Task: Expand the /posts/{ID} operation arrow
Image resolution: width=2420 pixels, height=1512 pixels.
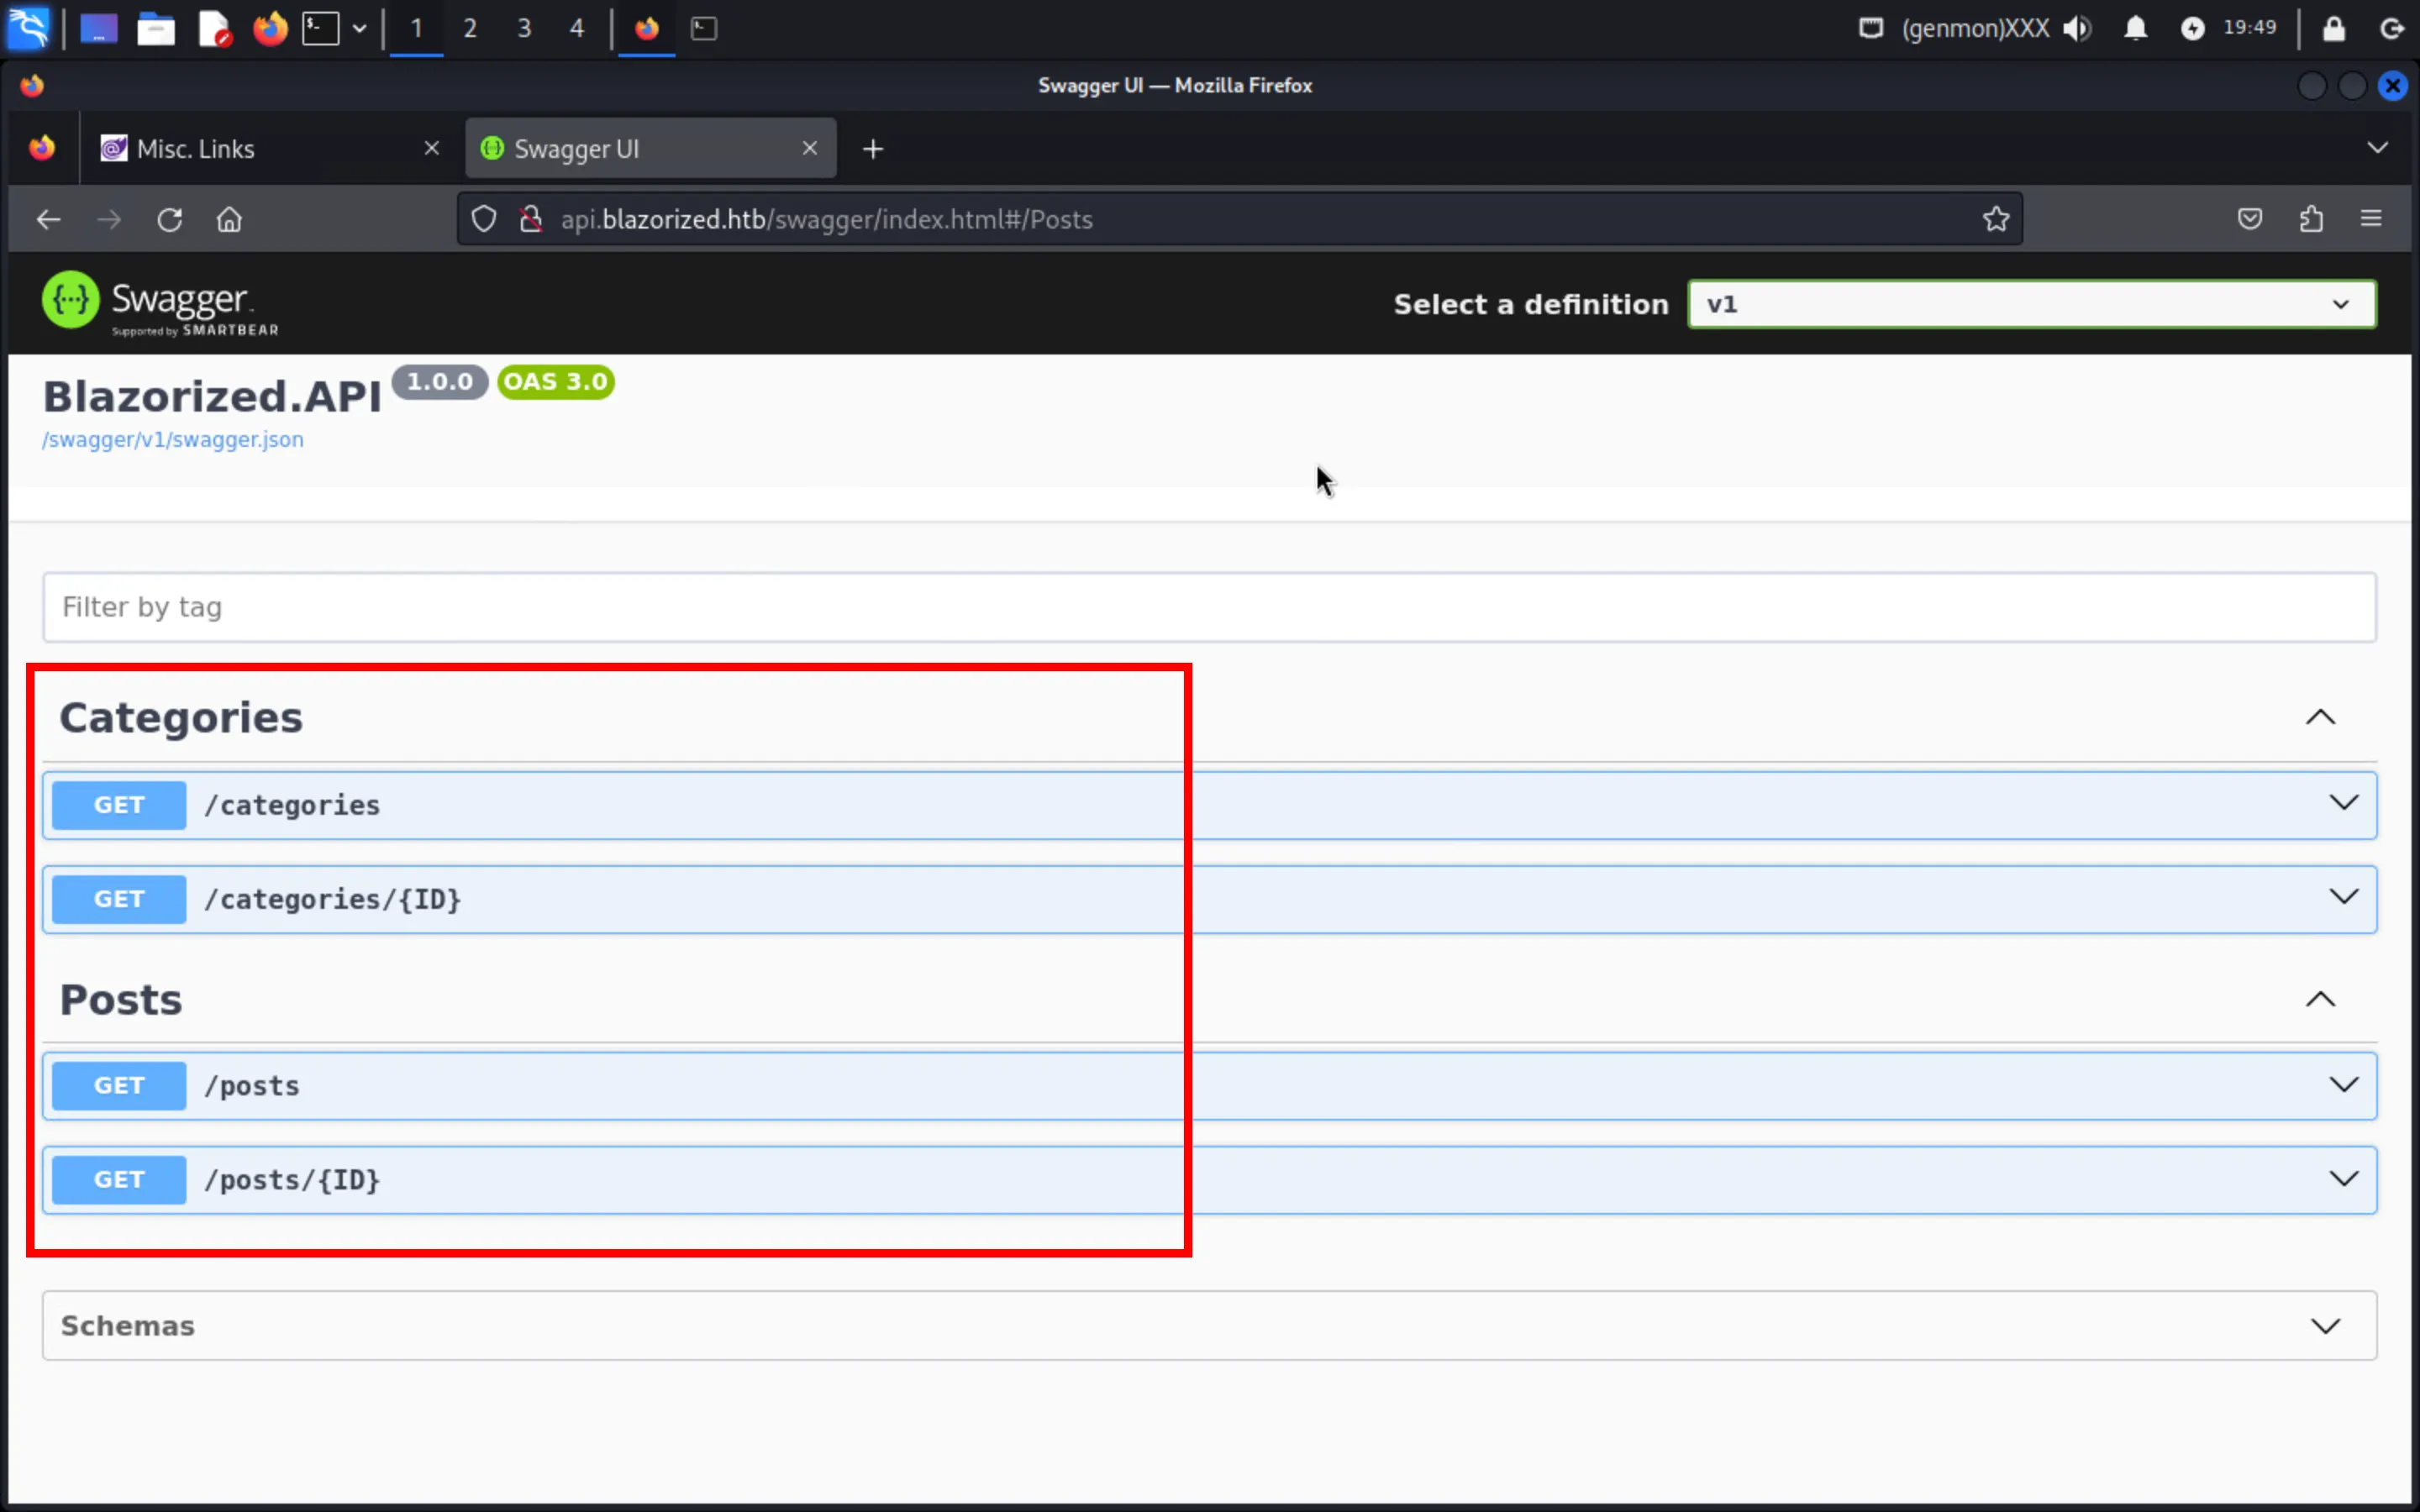Action: (x=2343, y=1179)
